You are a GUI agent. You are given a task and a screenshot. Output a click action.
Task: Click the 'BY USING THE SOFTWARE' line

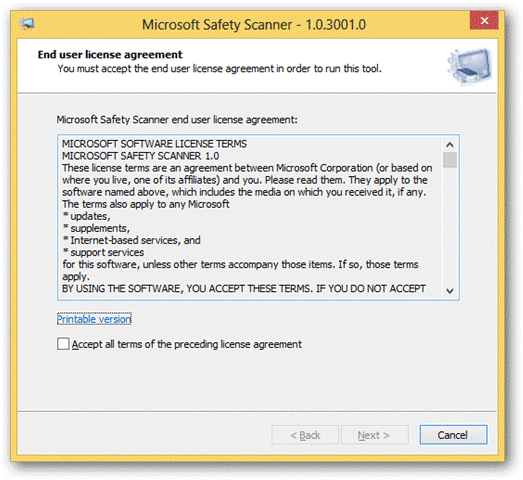click(x=244, y=288)
